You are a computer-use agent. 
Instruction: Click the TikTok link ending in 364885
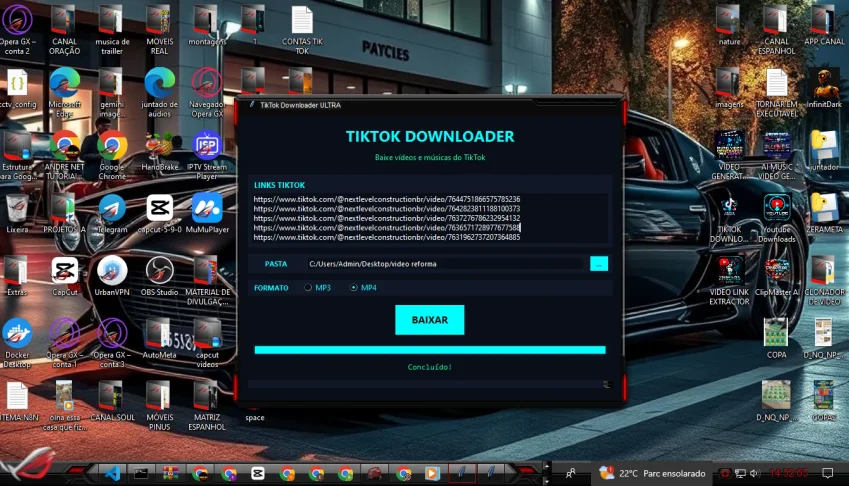(387, 237)
